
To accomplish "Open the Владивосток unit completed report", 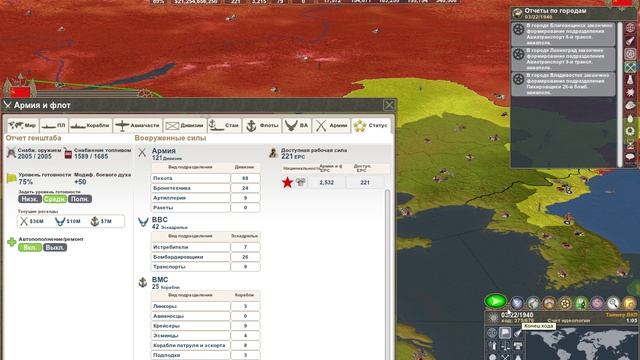I will [x=563, y=84].
